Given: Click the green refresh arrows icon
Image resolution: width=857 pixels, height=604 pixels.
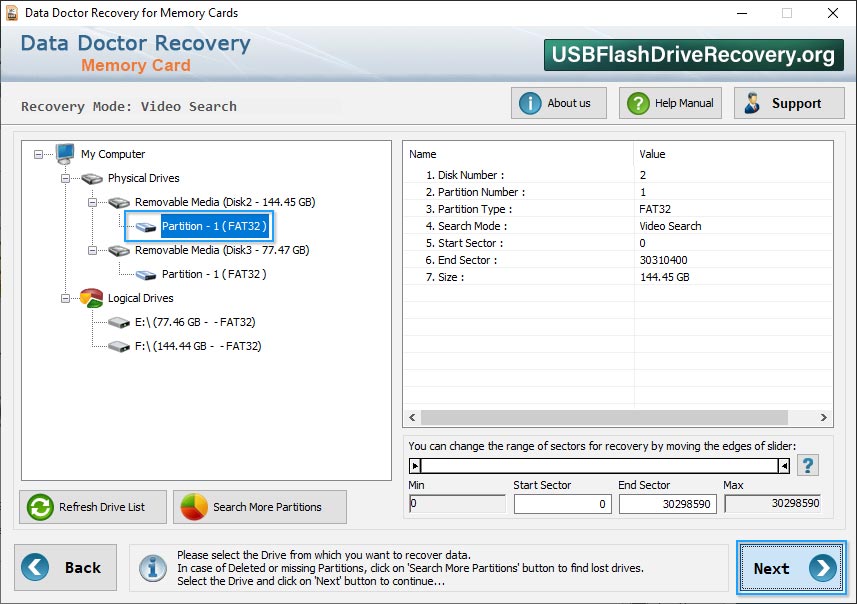Looking at the screenshot, I should coord(40,507).
